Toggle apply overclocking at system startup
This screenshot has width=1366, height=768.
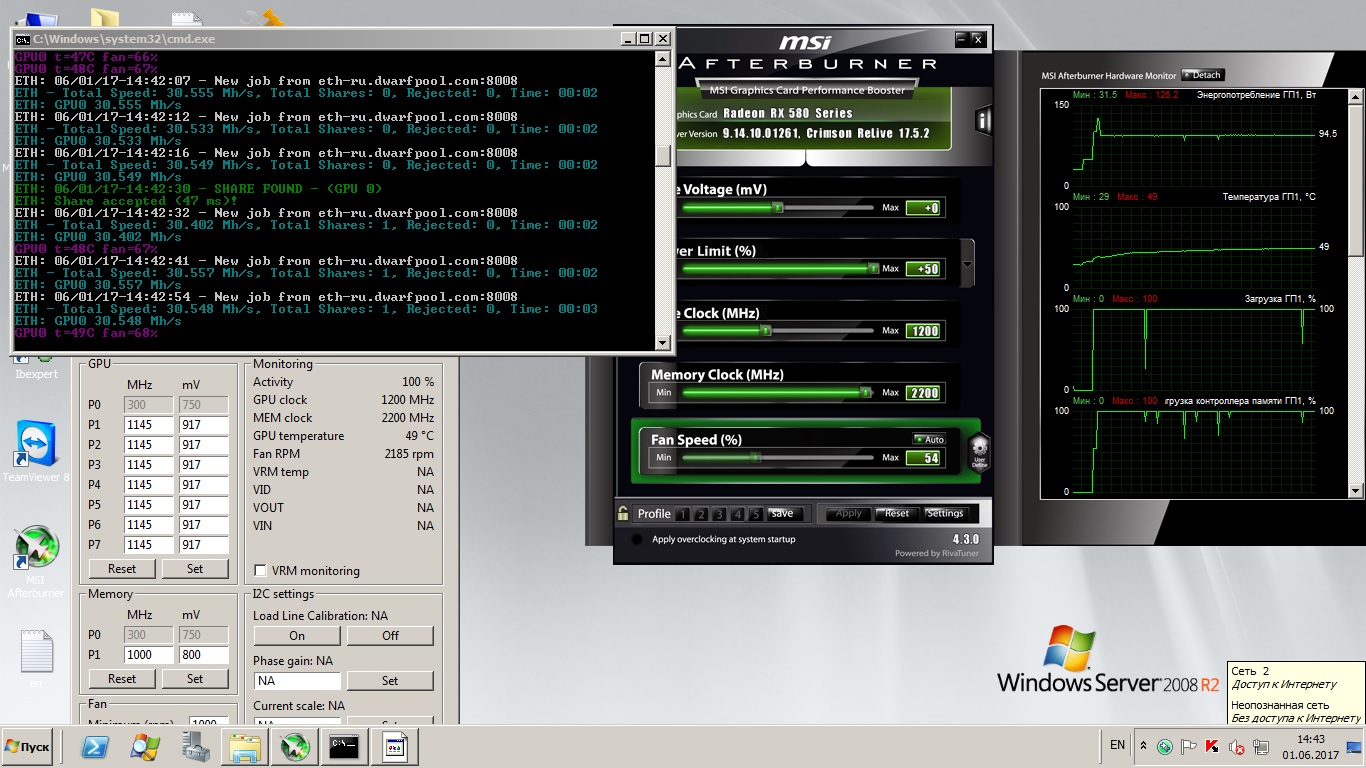[637, 540]
